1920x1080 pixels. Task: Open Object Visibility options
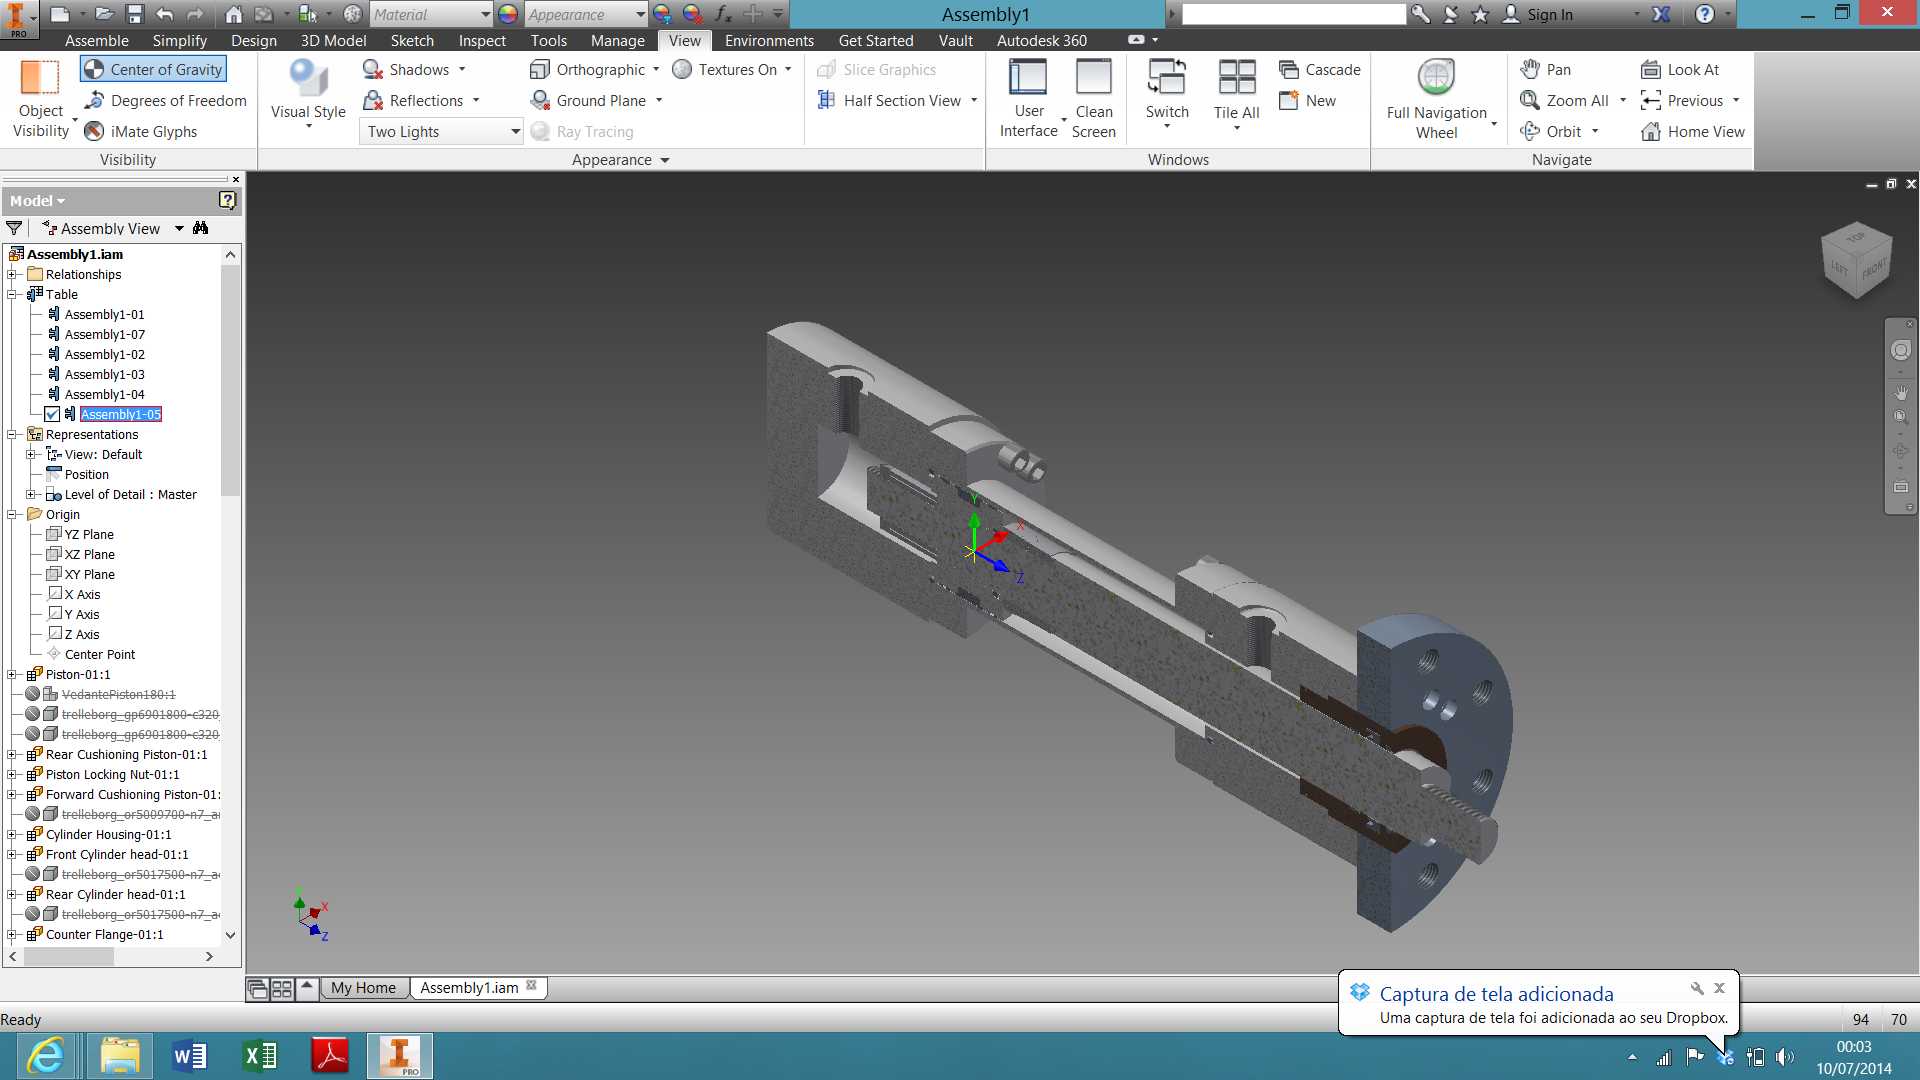(41, 98)
